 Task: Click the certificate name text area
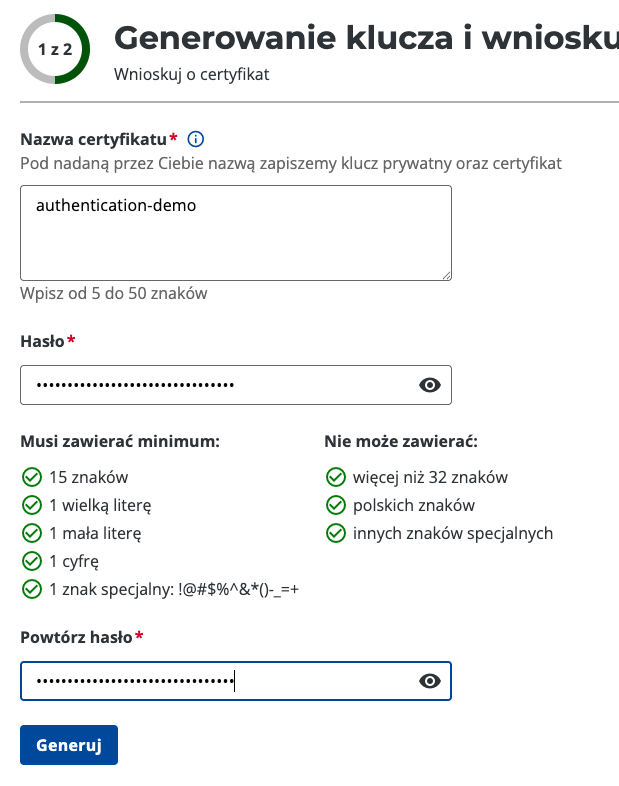235,232
